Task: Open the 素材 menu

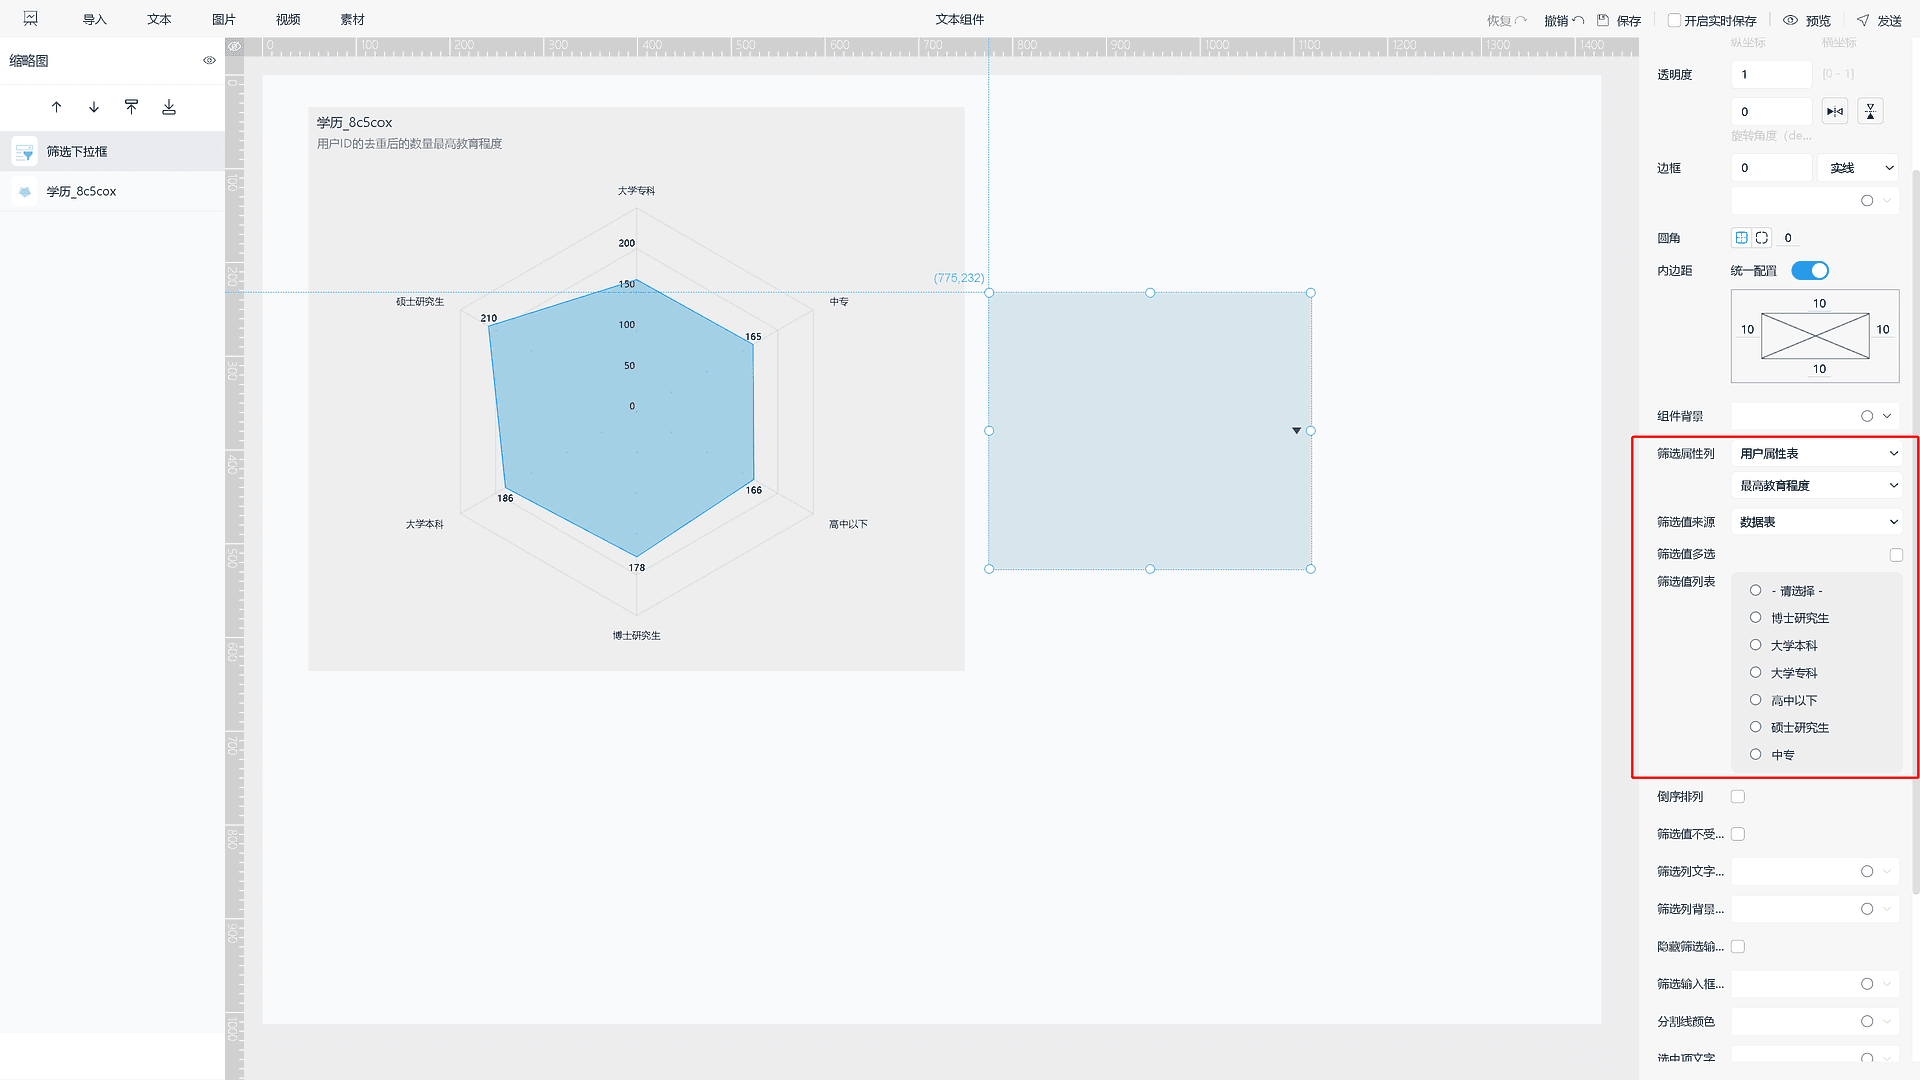Action: [x=352, y=20]
